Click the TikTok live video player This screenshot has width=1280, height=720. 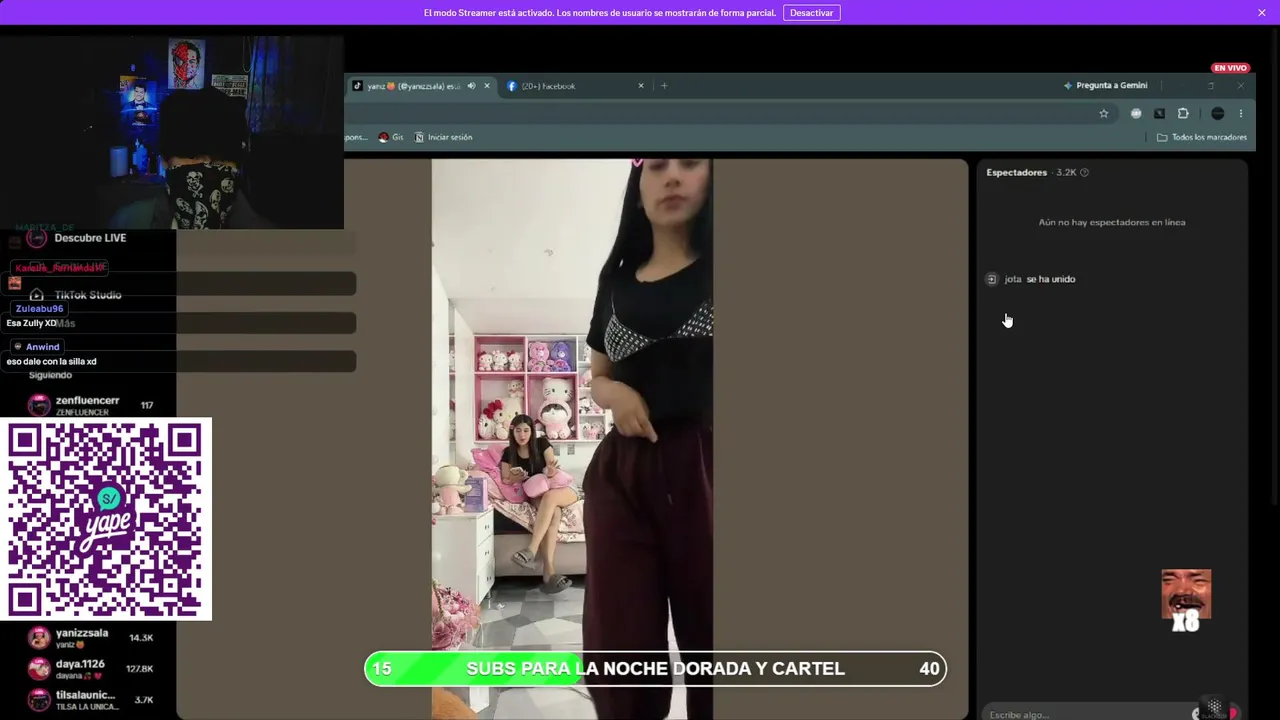coord(572,439)
